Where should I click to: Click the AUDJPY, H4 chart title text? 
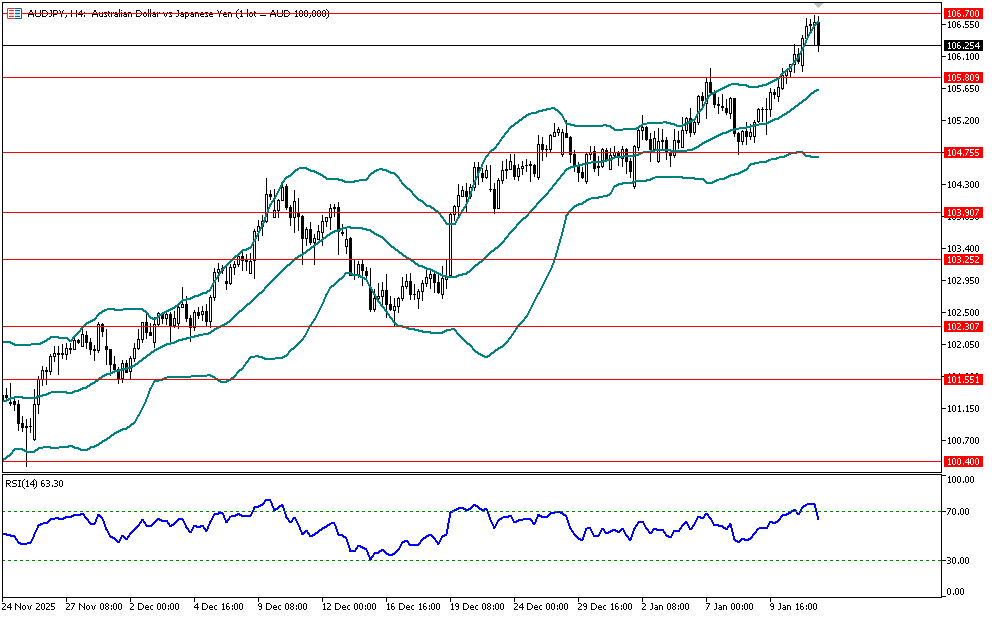(x=56, y=11)
